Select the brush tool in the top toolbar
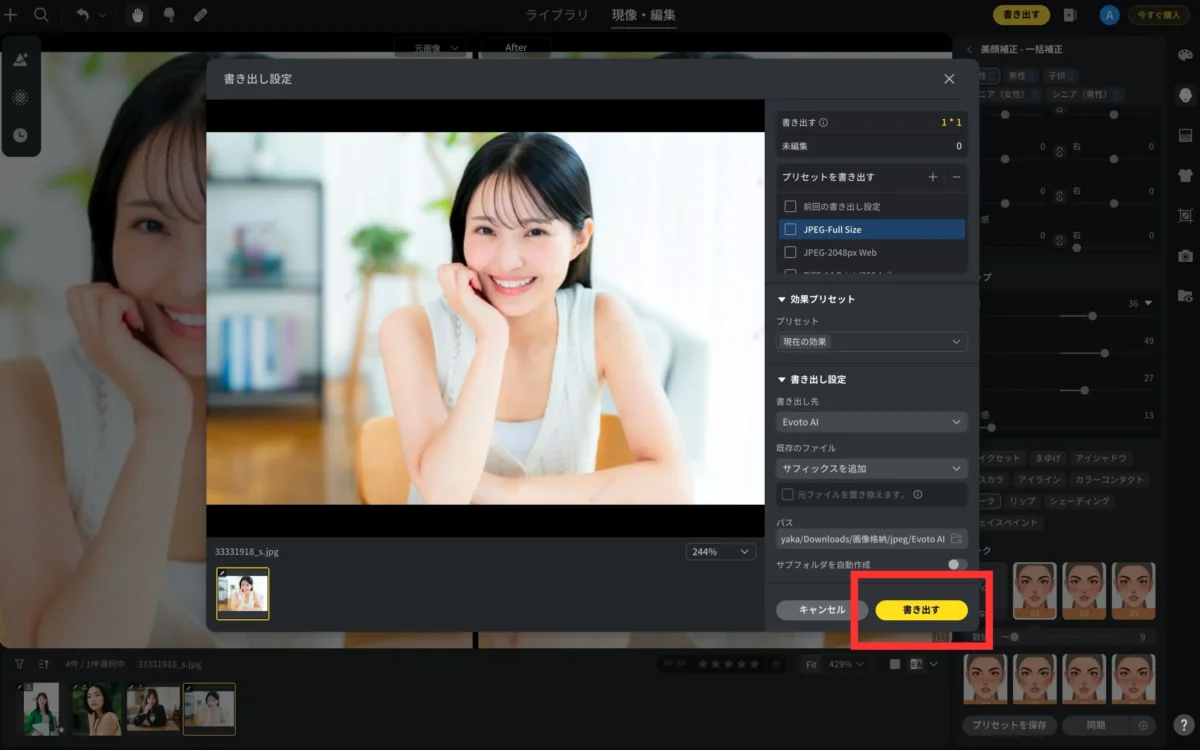 tap(169, 15)
